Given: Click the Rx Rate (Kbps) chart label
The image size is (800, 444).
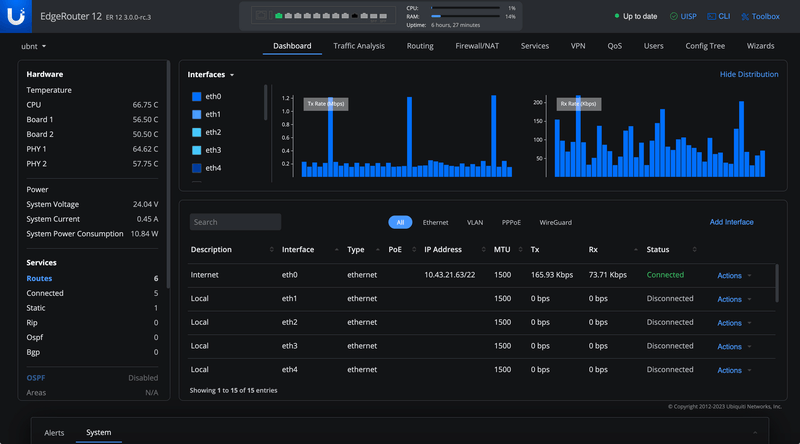Looking at the screenshot, I should coord(579,104).
